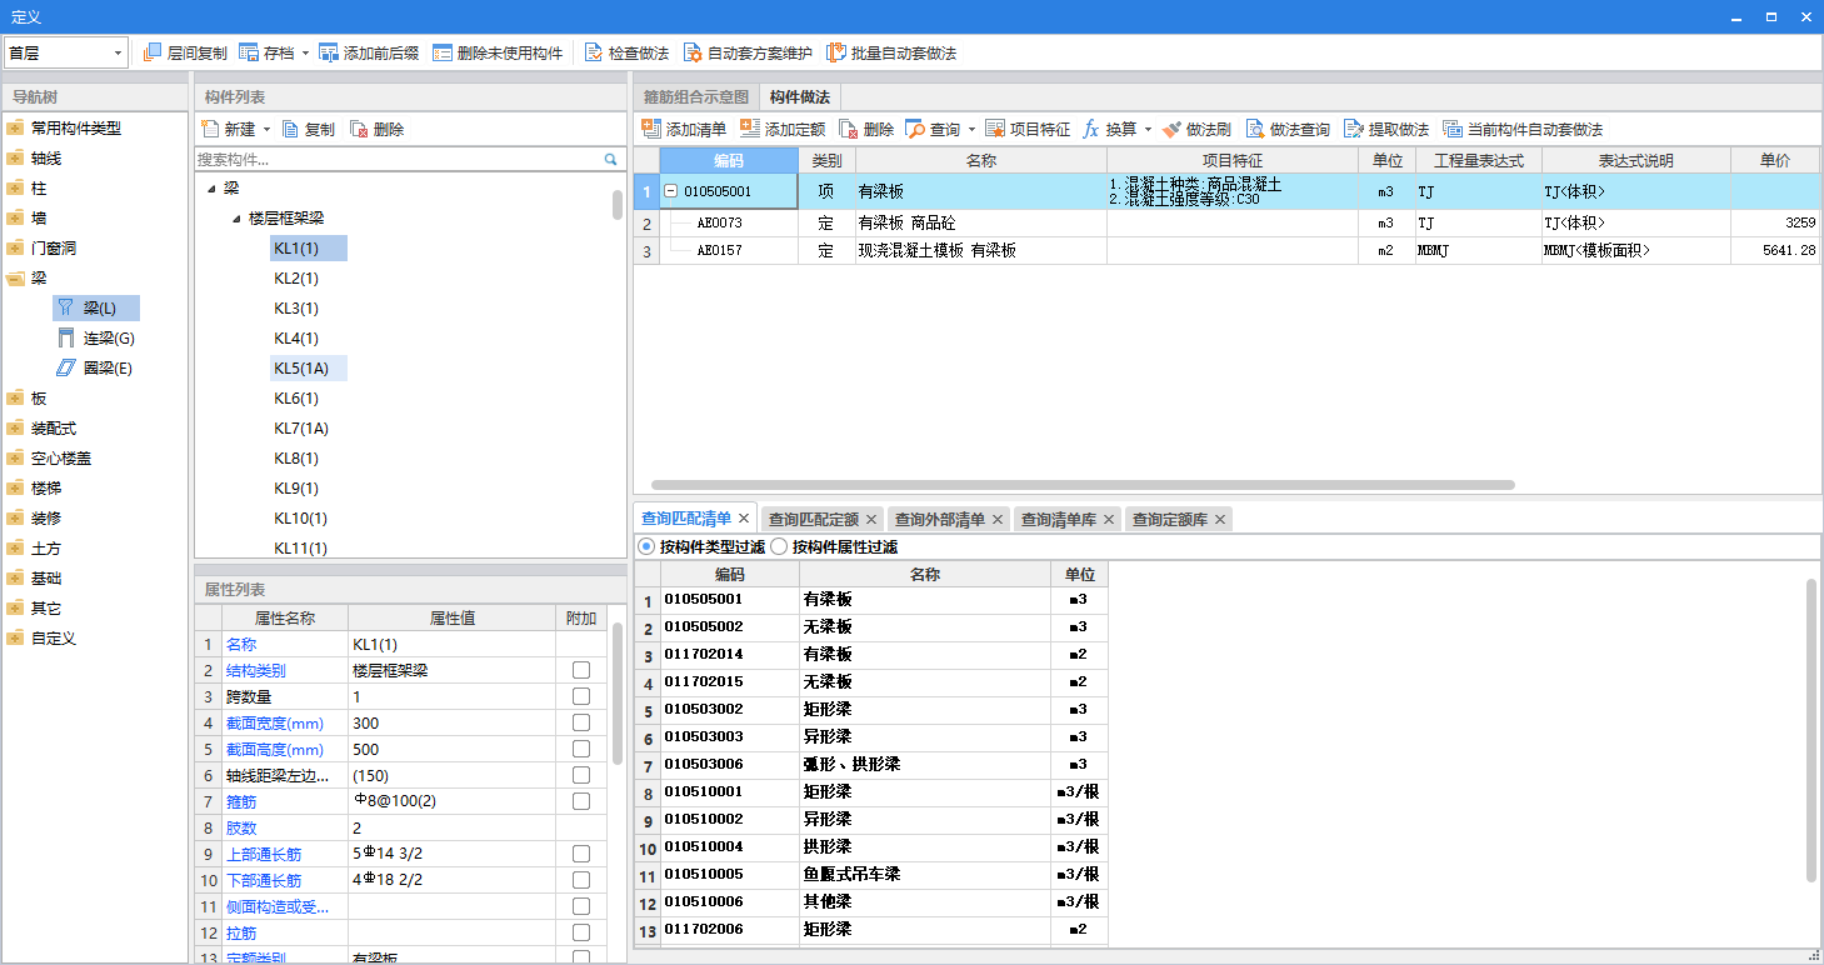Click the 做法查询 icon

(x=1254, y=129)
